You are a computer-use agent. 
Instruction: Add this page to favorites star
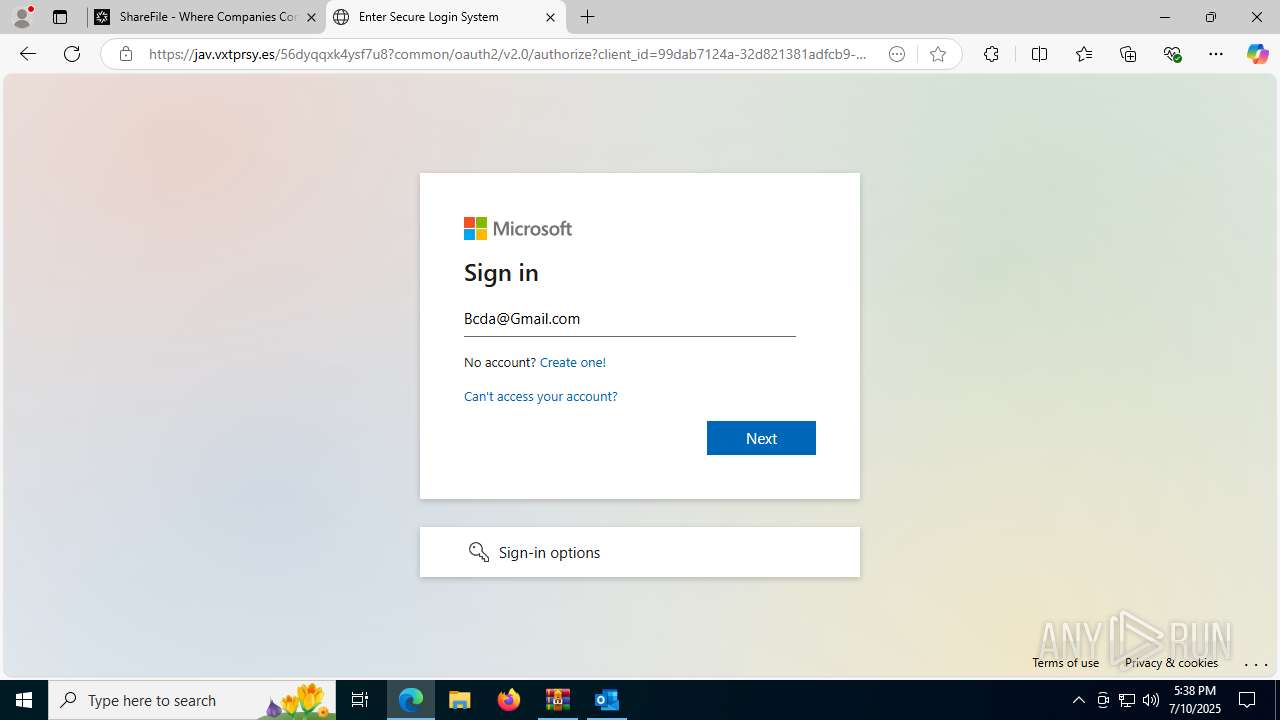pyautogui.click(x=938, y=54)
